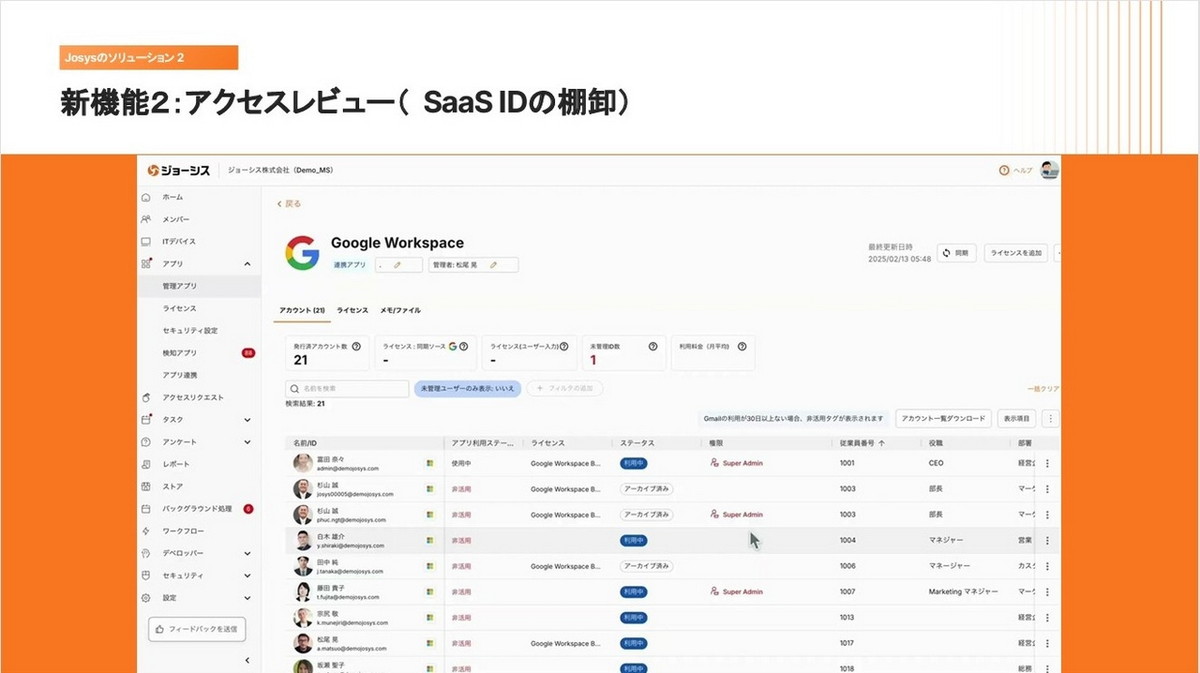Select セキュリティ設定 in the sidebar

coord(190,331)
